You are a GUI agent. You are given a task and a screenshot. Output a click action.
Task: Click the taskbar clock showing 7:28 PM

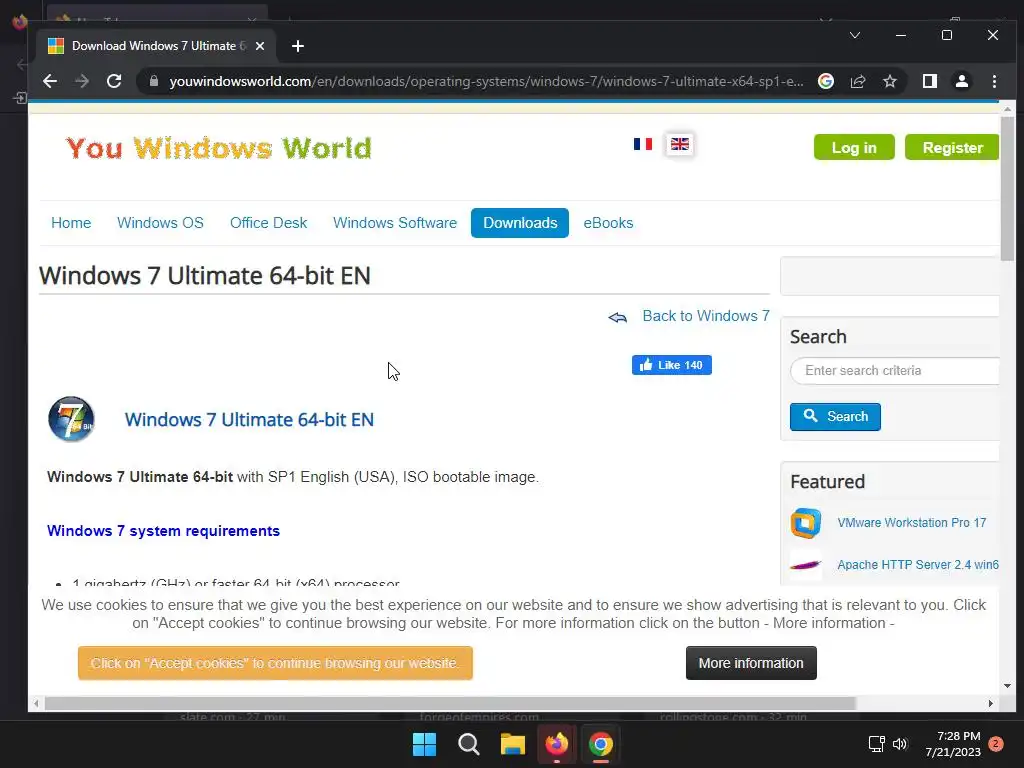coord(953,744)
